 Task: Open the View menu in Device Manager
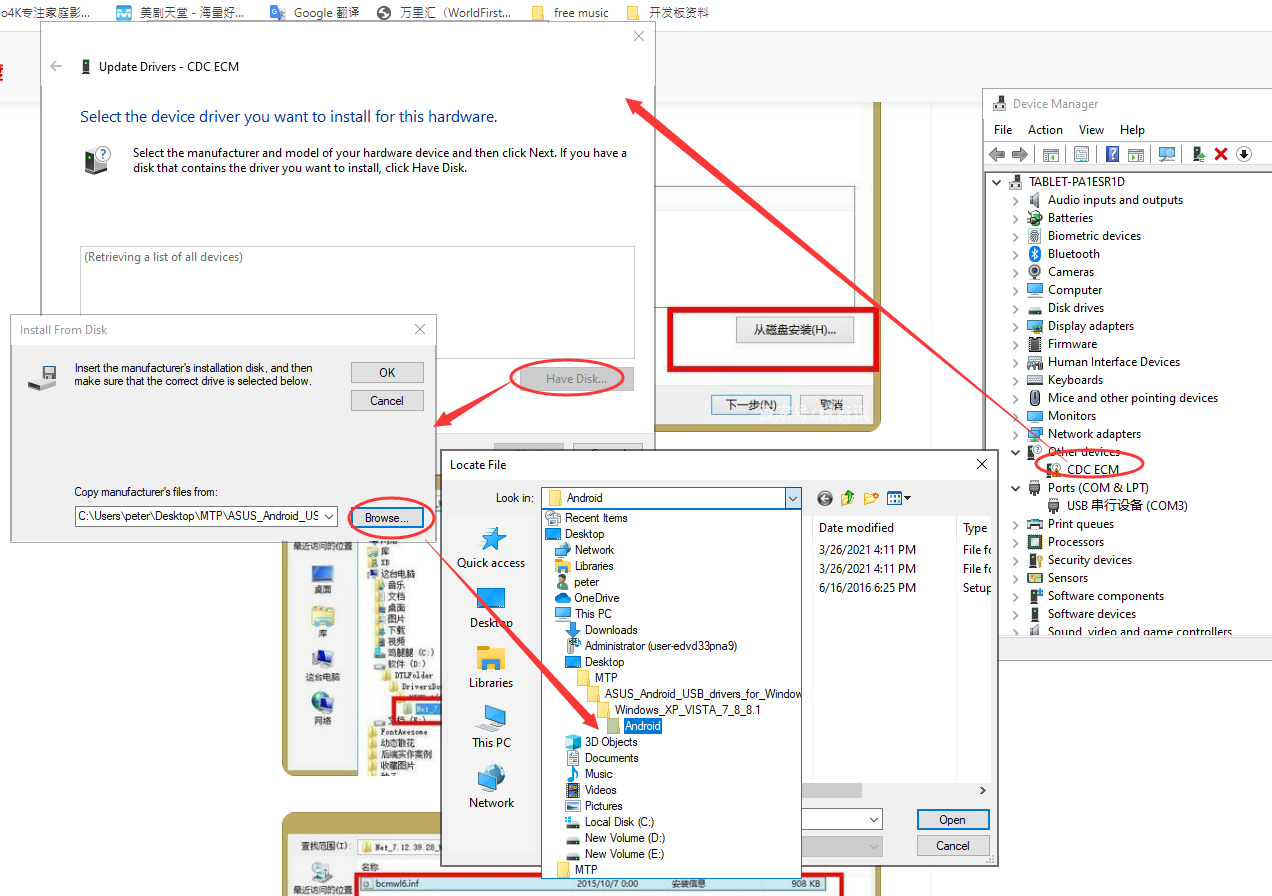pyautogui.click(x=1091, y=130)
